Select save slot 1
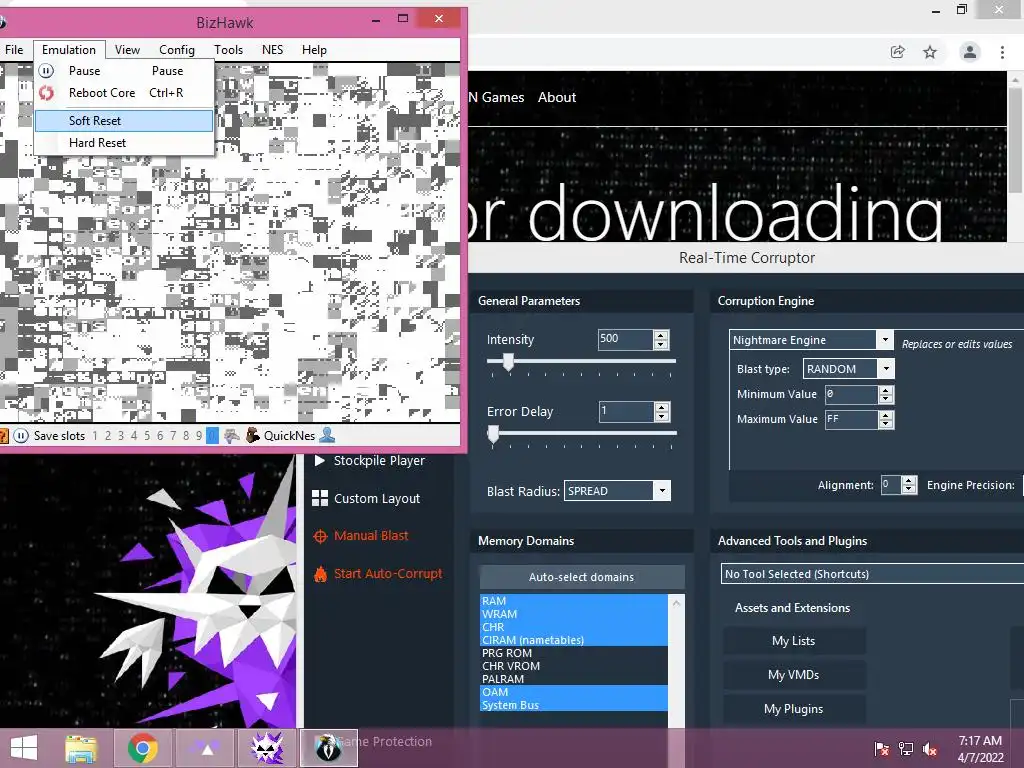 (95, 436)
